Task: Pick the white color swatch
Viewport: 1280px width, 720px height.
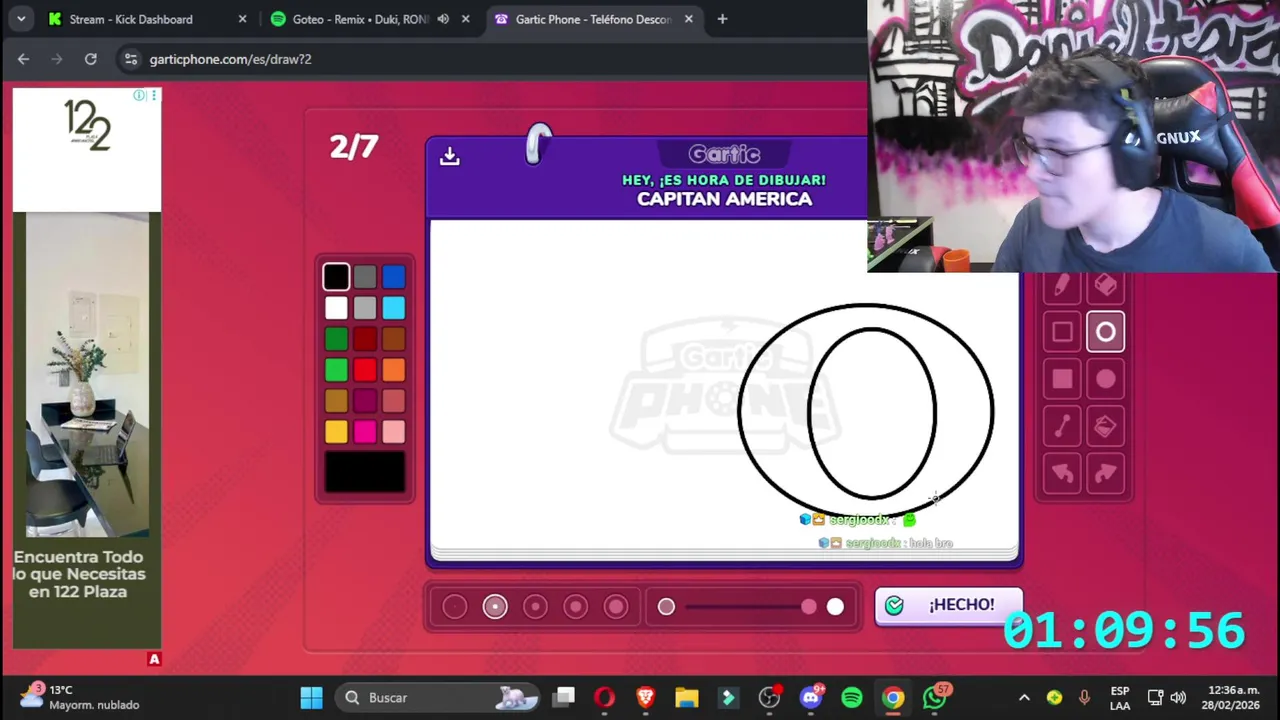Action: click(336, 308)
